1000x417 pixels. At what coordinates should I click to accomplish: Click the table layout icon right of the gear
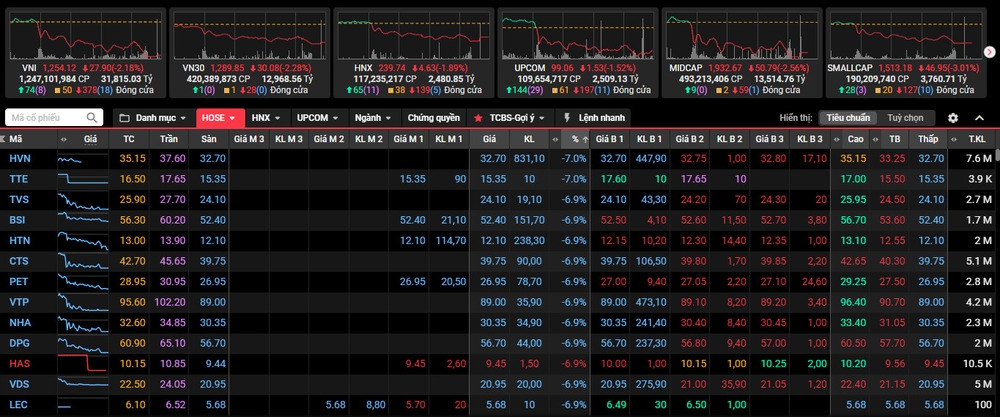click(x=977, y=118)
